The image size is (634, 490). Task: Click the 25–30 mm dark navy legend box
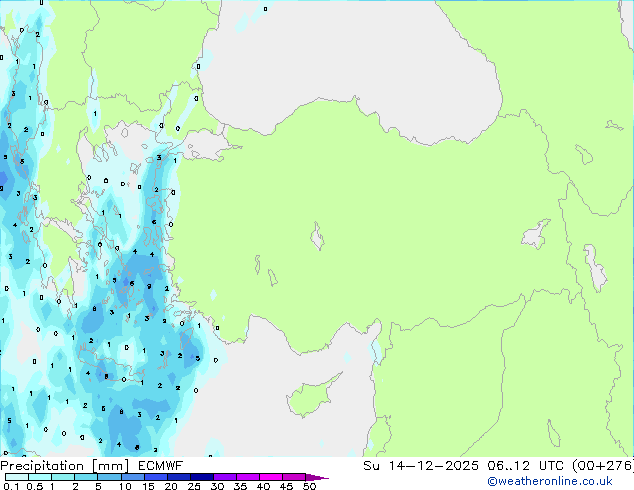[201, 477]
